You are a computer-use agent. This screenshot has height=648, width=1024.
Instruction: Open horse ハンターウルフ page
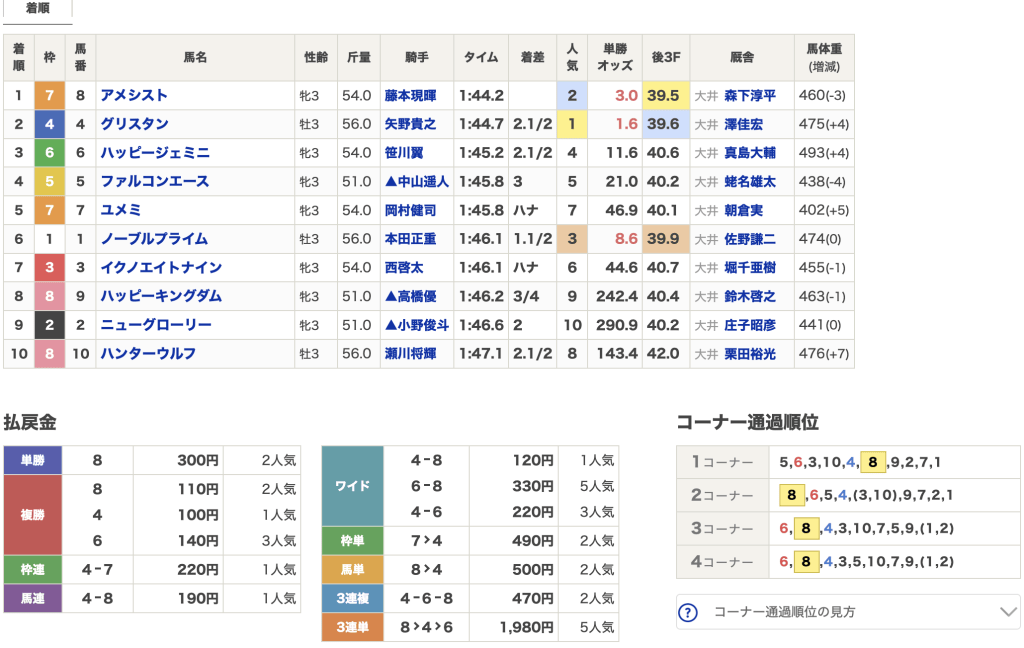[x=148, y=354]
